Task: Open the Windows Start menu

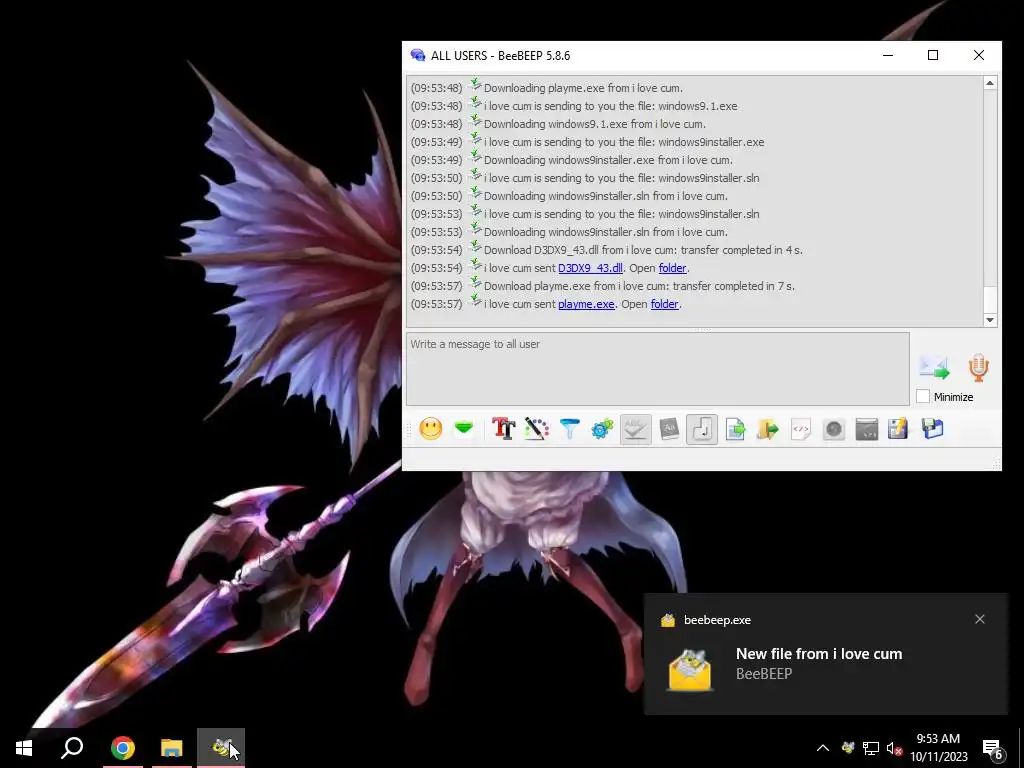Action: click(x=24, y=748)
